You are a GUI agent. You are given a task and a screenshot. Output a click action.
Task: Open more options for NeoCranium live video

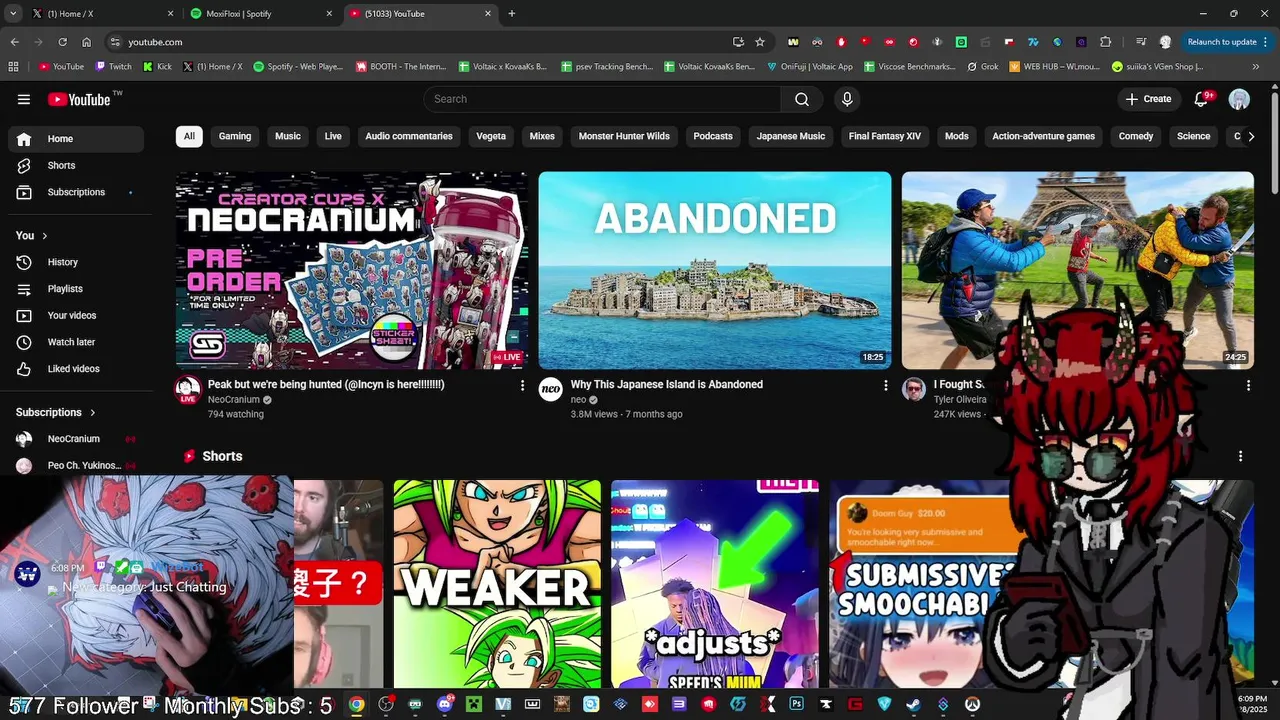pos(522,385)
